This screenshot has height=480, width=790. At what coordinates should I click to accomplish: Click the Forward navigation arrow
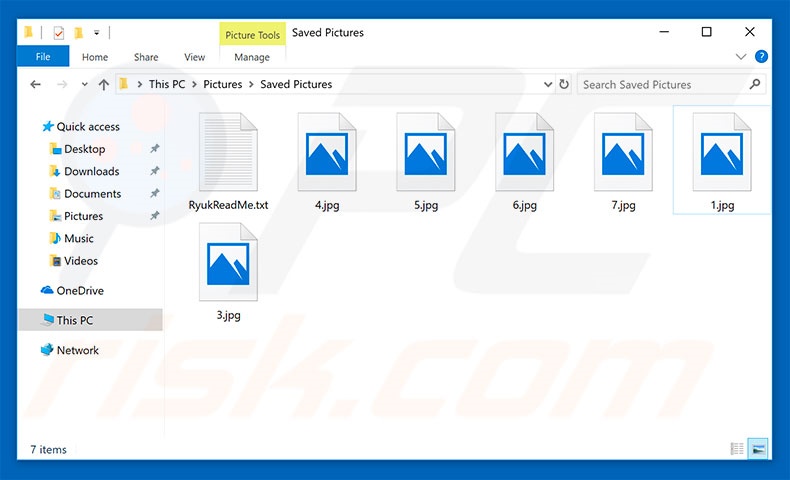(62, 84)
